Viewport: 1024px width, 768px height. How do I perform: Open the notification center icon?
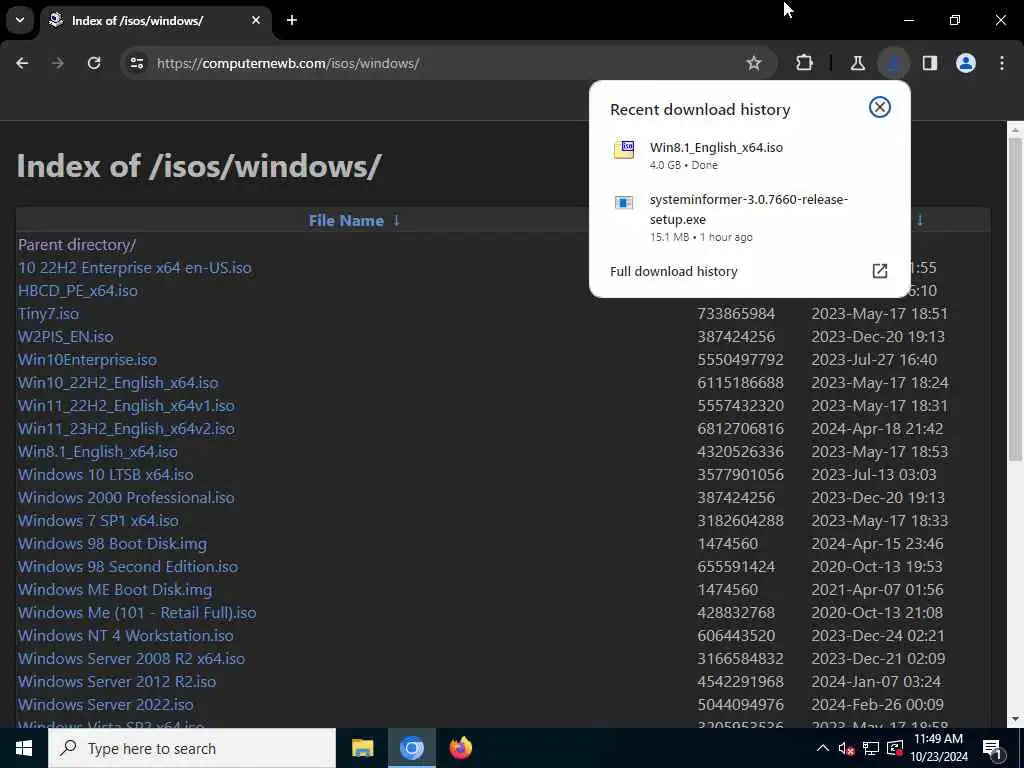click(x=993, y=748)
